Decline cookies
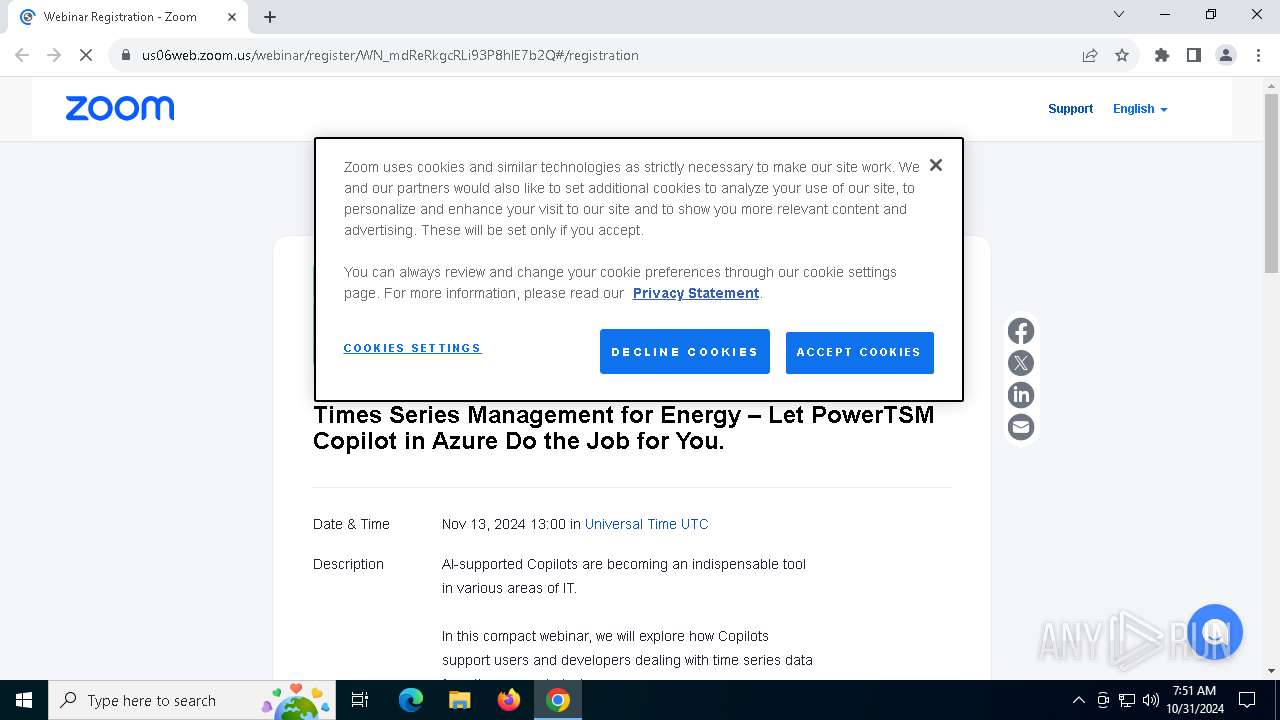The width and height of the screenshot is (1280, 720). click(x=685, y=352)
